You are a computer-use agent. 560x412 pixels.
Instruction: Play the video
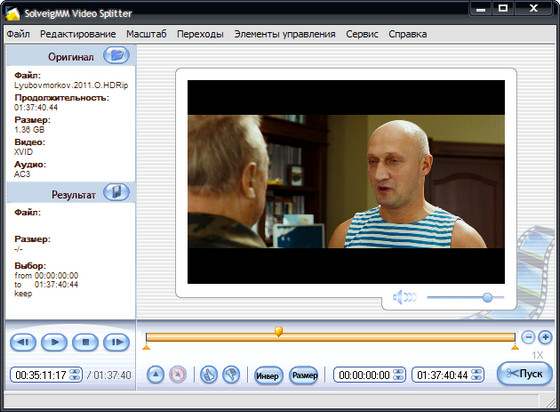[x=54, y=342]
